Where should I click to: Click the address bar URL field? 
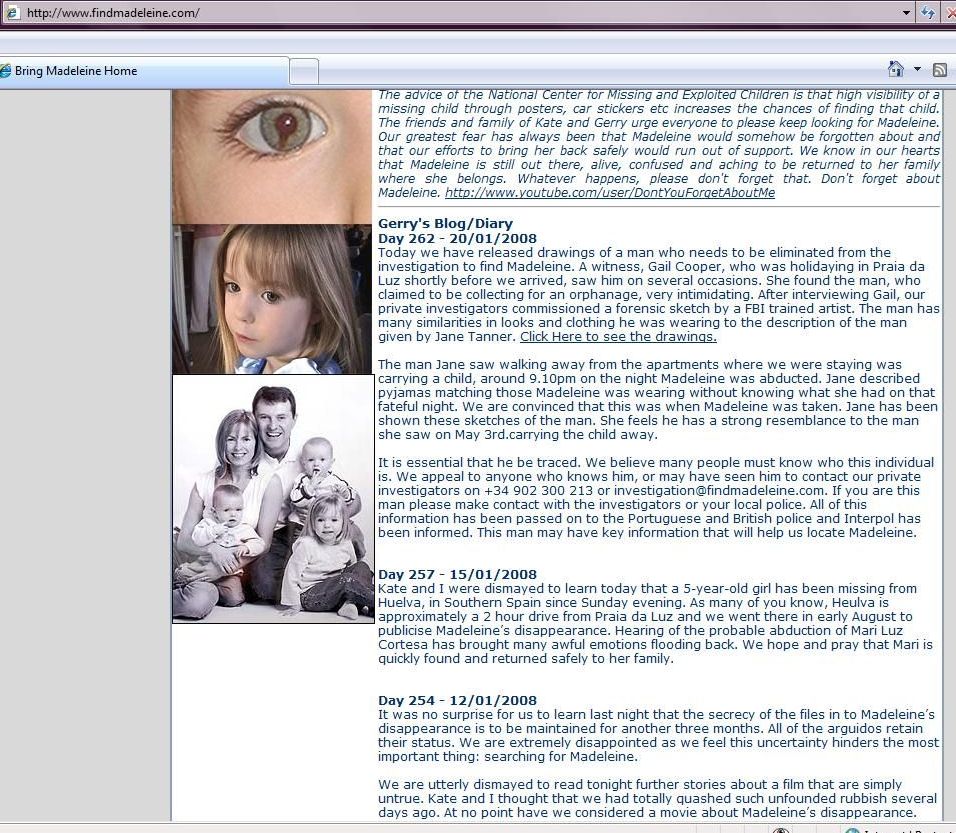(x=450, y=13)
